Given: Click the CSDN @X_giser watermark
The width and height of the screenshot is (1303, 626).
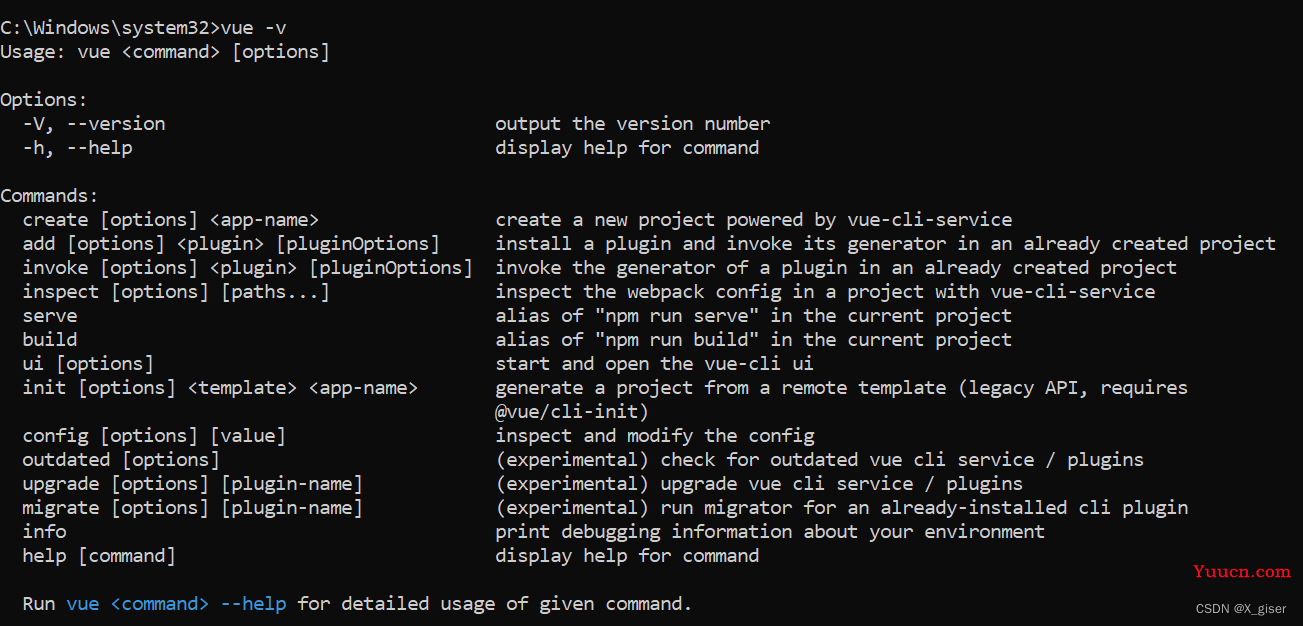Looking at the screenshot, I should click(x=1241, y=608).
